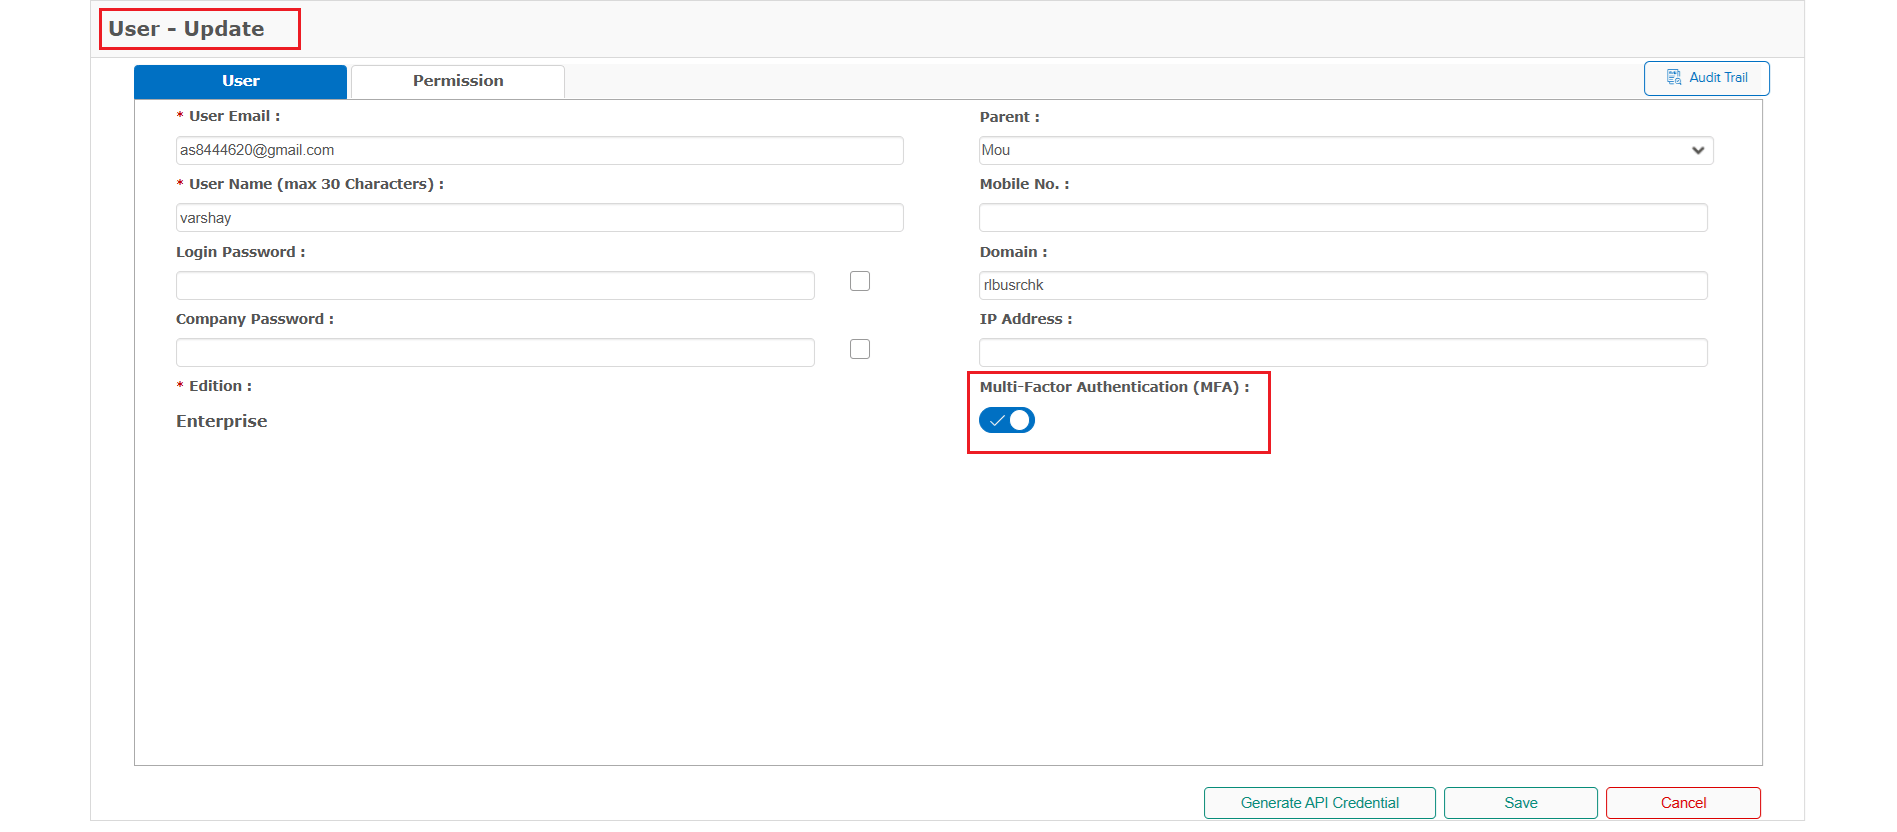Screen dimensions: 1897x832
Task: Select the User tab
Action: pos(240,82)
